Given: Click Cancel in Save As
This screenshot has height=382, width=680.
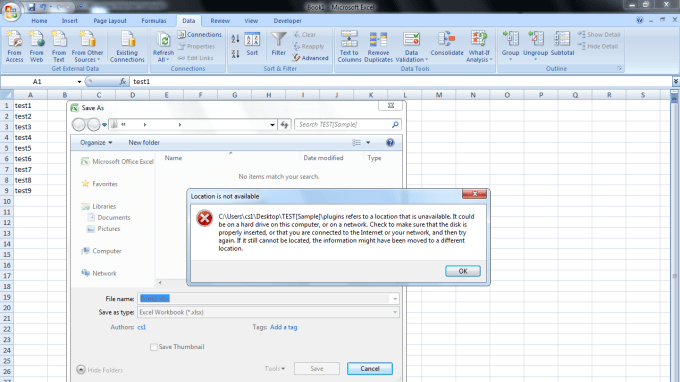Looking at the screenshot, I should (x=369, y=369).
